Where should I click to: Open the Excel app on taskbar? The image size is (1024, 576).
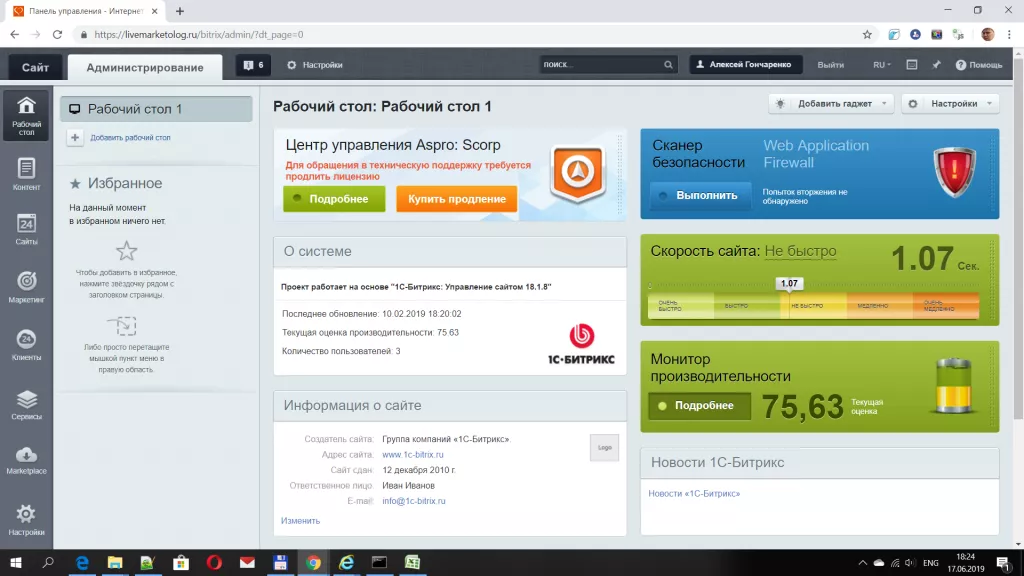pyautogui.click(x=412, y=562)
